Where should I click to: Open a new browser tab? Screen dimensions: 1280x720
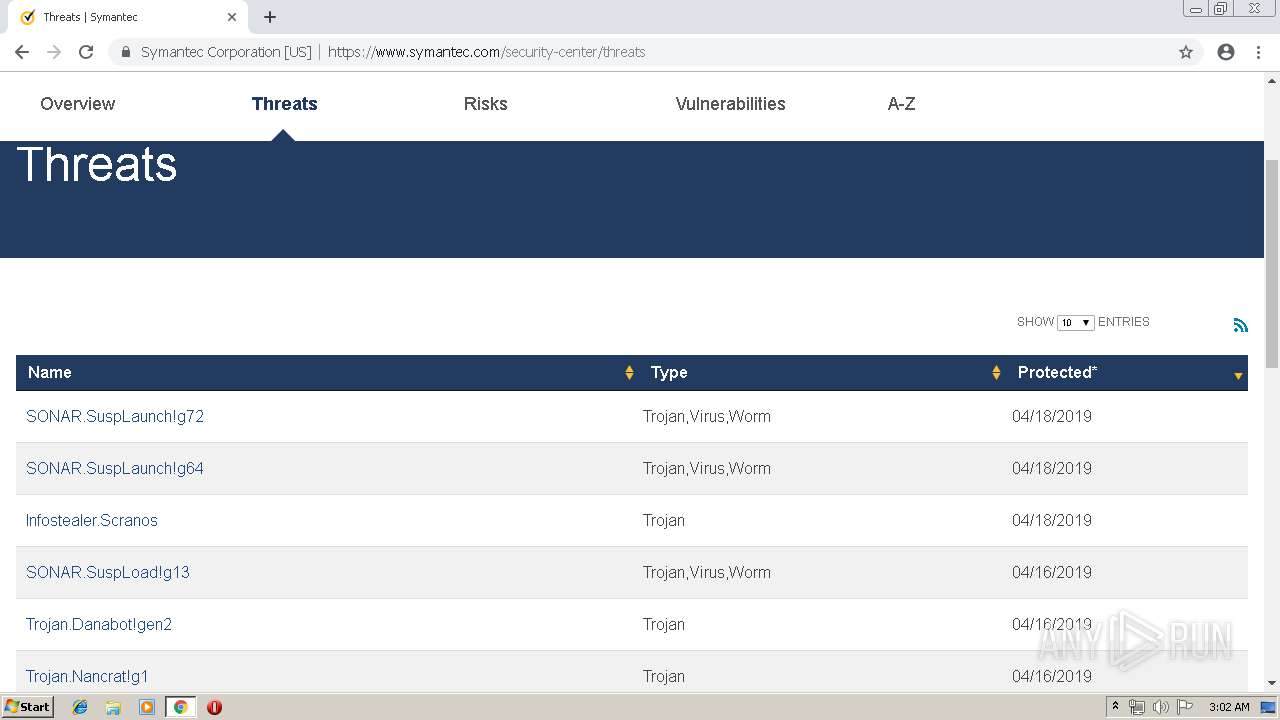coord(270,17)
